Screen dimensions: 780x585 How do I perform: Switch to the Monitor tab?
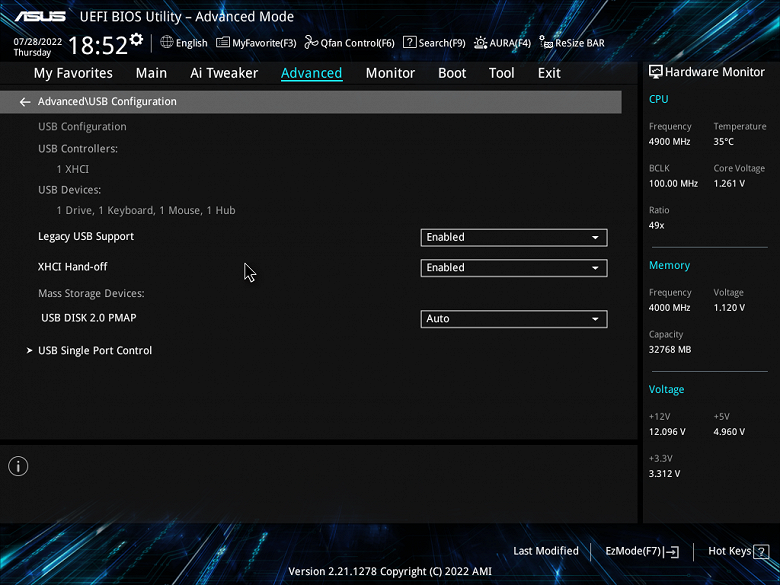point(390,73)
